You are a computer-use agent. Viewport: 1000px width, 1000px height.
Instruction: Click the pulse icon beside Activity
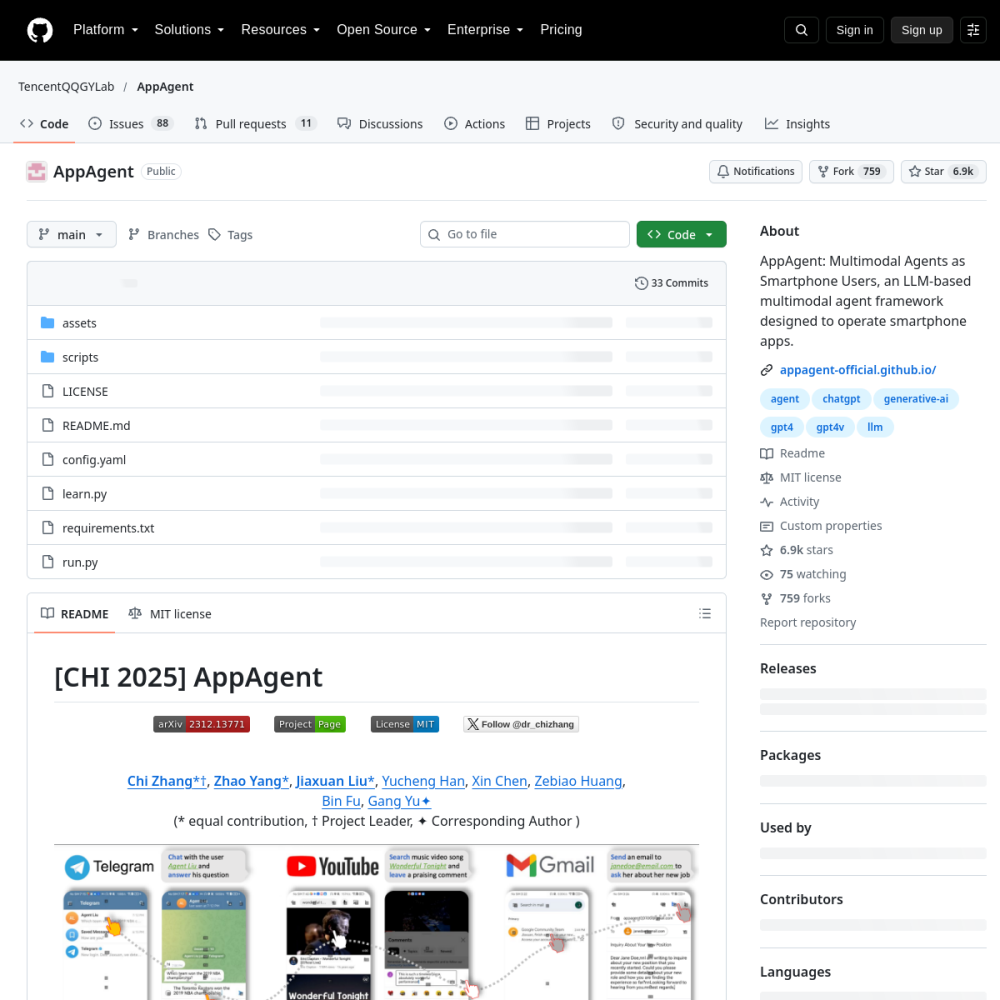pyautogui.click(x=767, y=502)
